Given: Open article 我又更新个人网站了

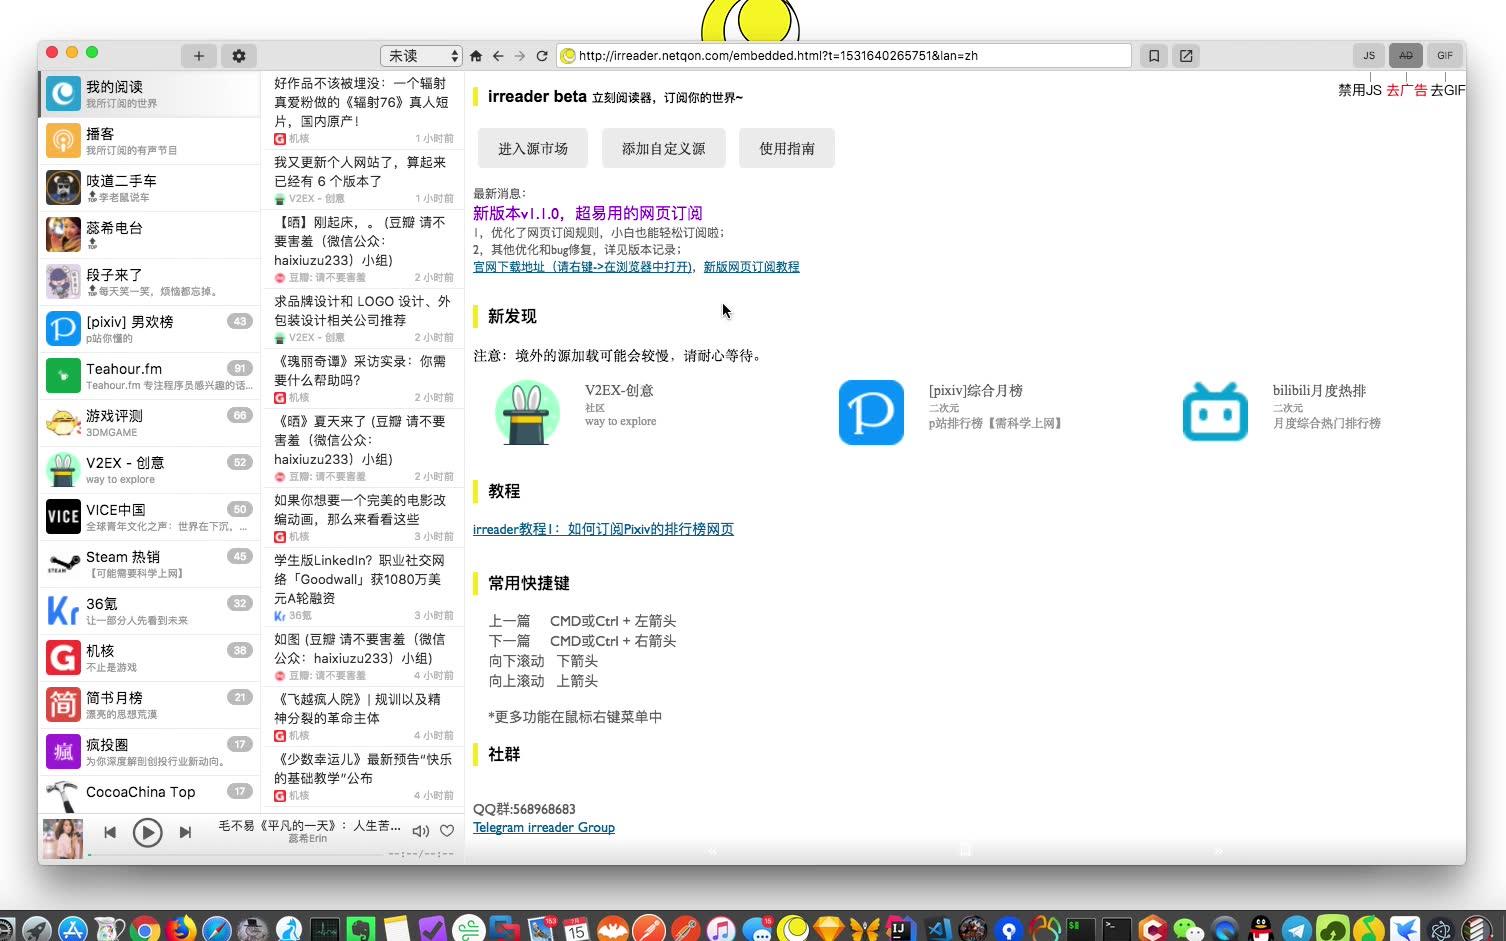Looking at the screenshot, I should coord(363,179).
